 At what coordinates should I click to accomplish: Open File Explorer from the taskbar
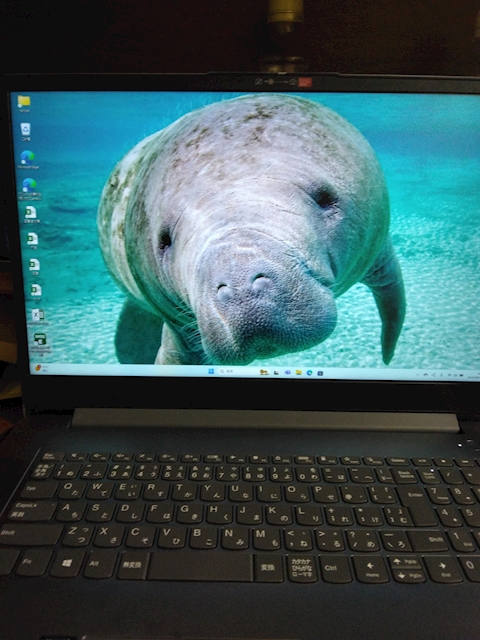[x=299, y=372]
